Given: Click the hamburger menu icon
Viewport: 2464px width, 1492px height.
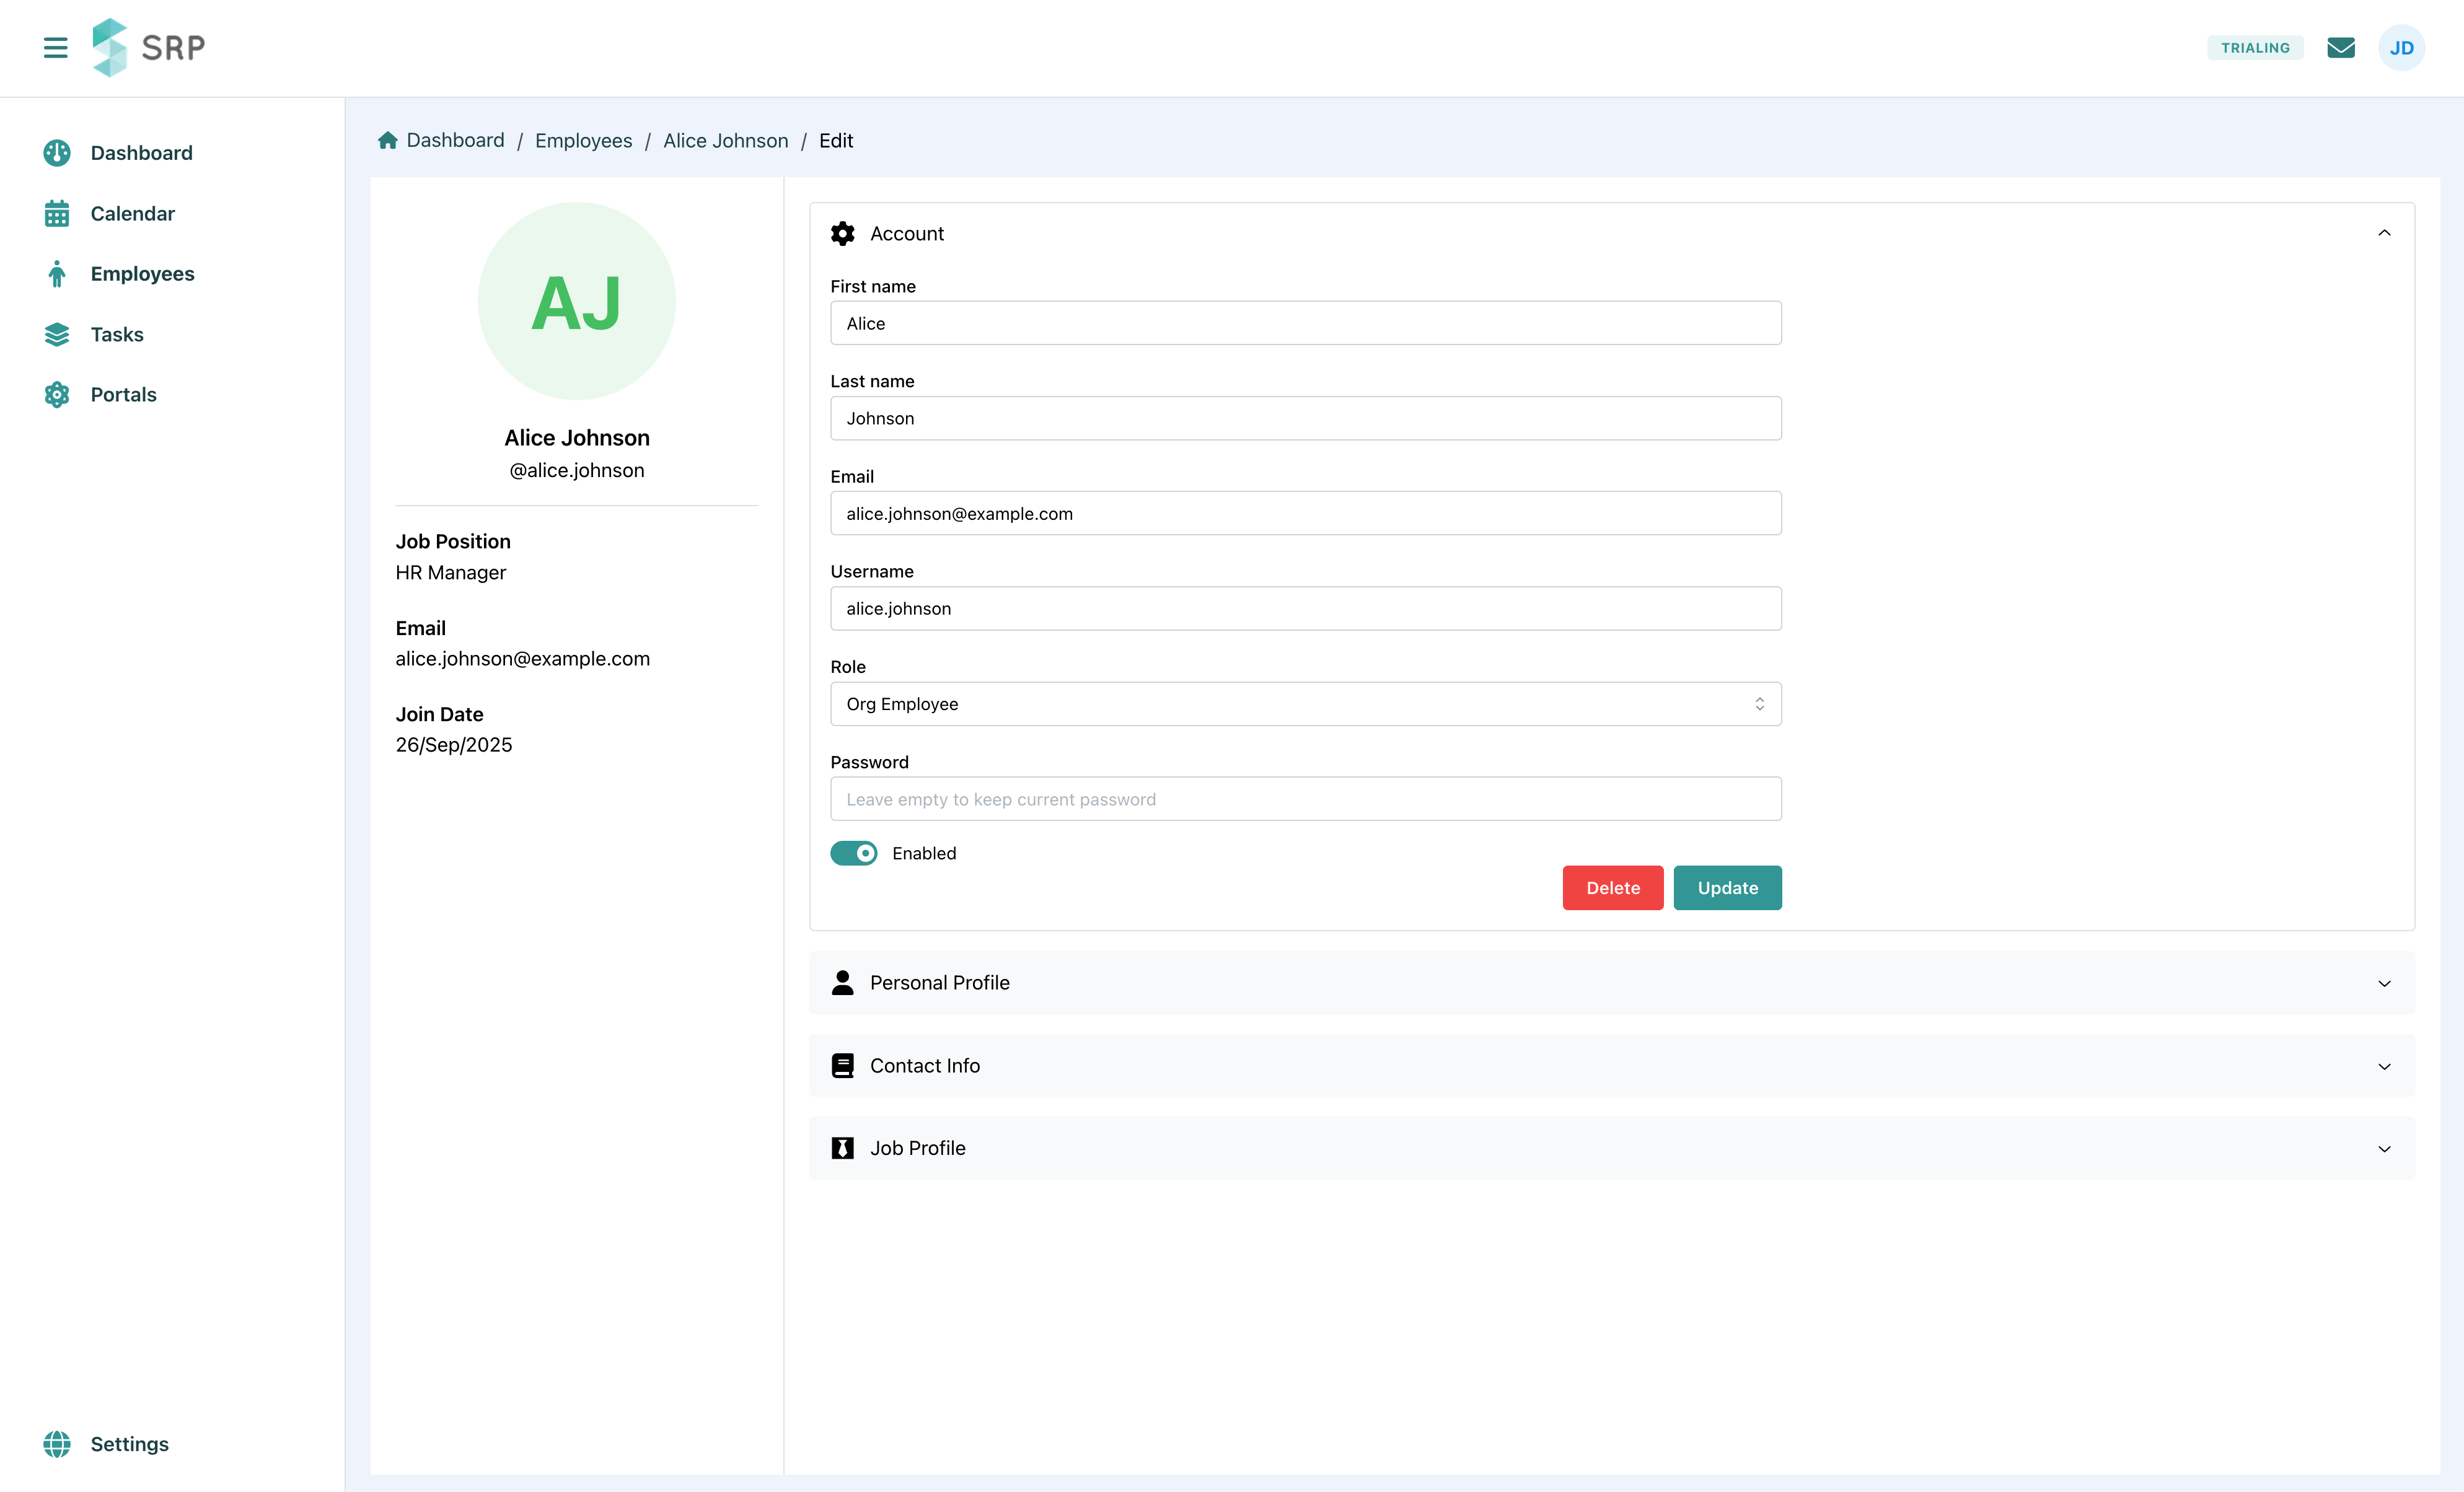Looking at the screenshot, I should (x=56, y=48).
